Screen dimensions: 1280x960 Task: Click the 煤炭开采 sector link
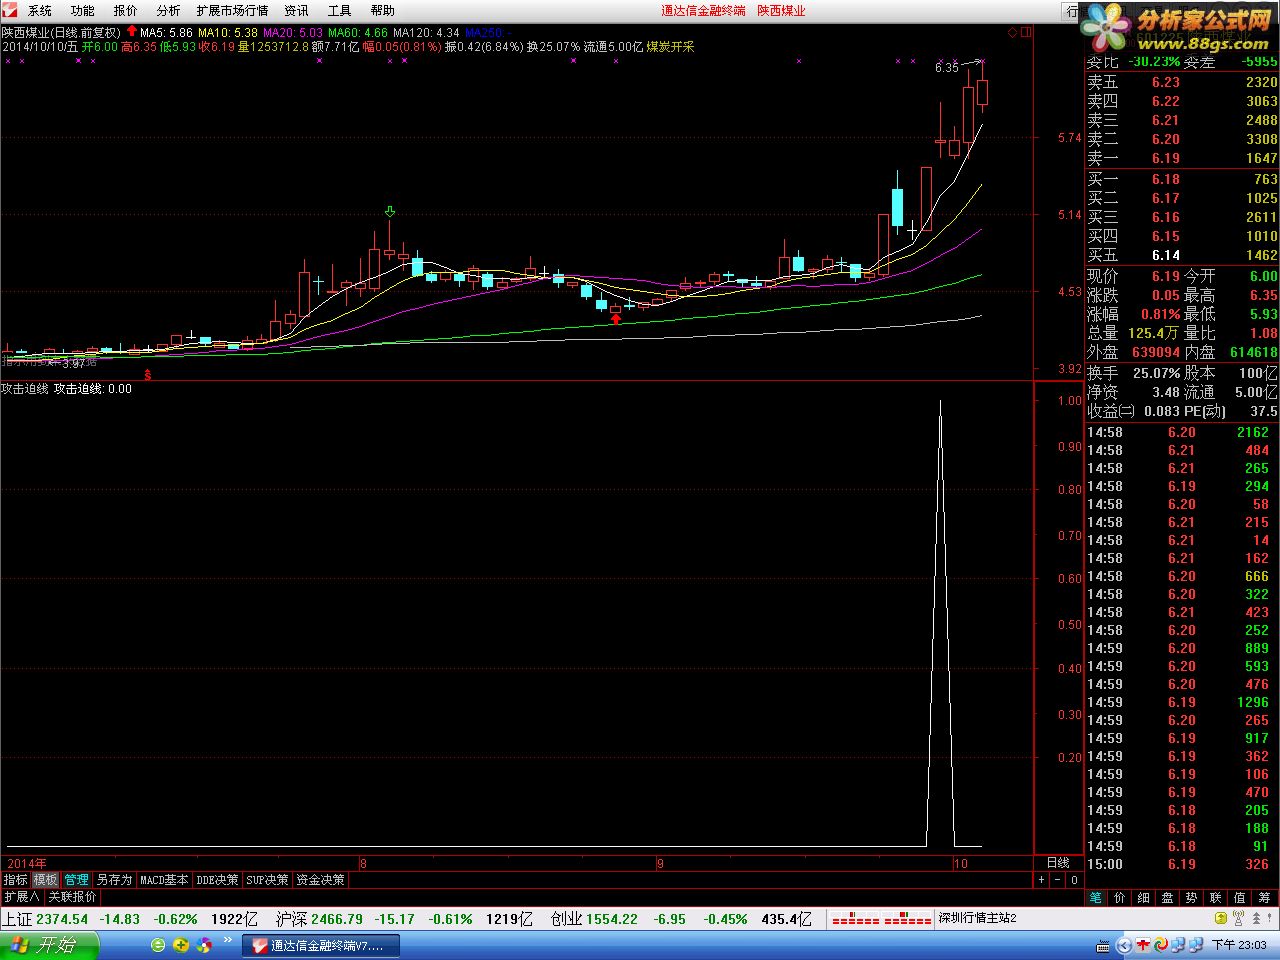(x=670, y=47)
